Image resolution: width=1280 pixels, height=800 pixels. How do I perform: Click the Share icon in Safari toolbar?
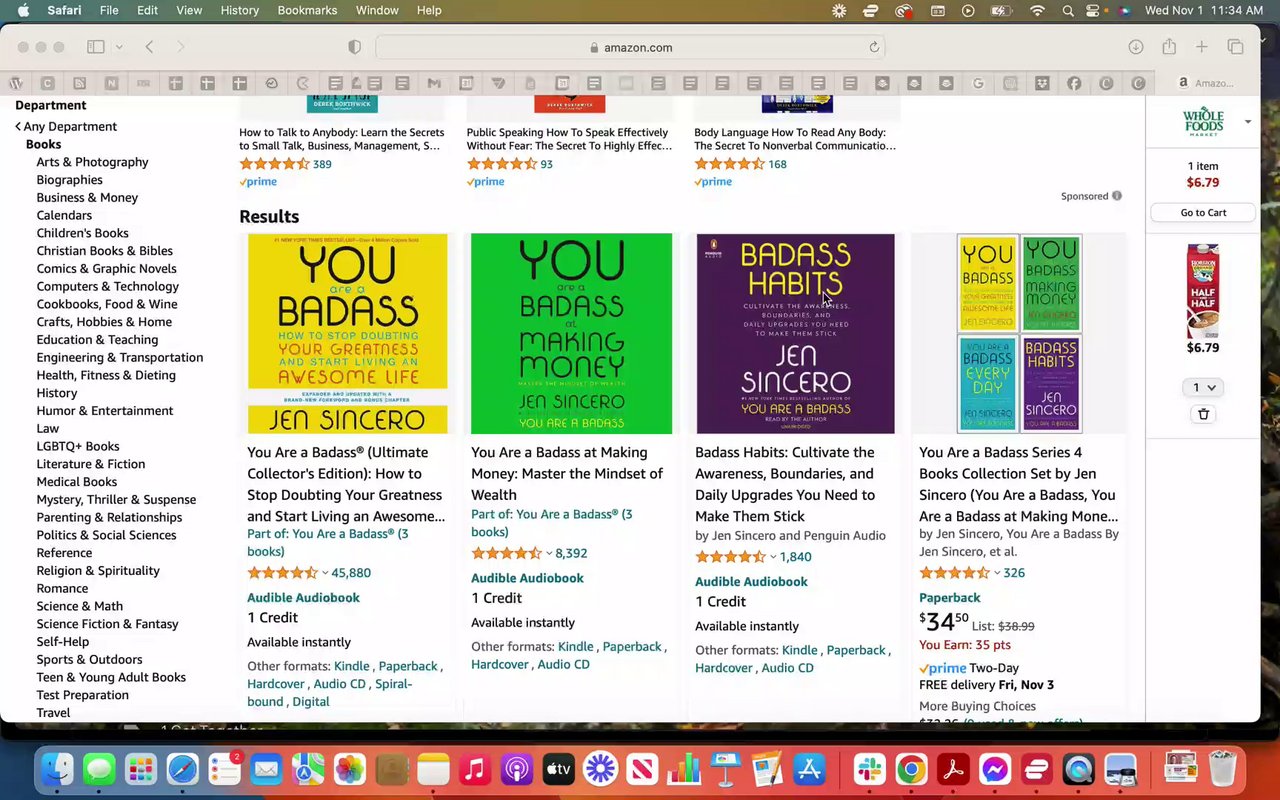1169,47
